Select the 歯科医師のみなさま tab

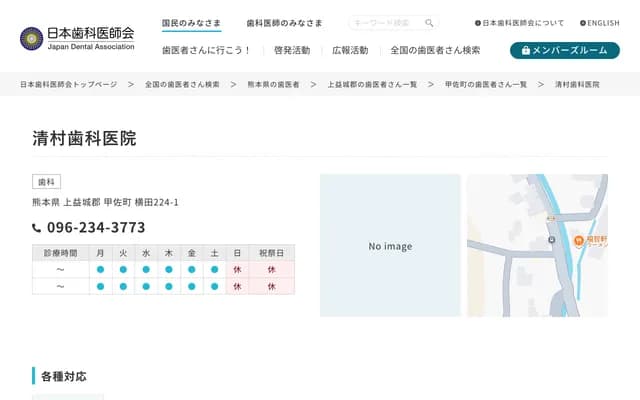pos(284,23)
